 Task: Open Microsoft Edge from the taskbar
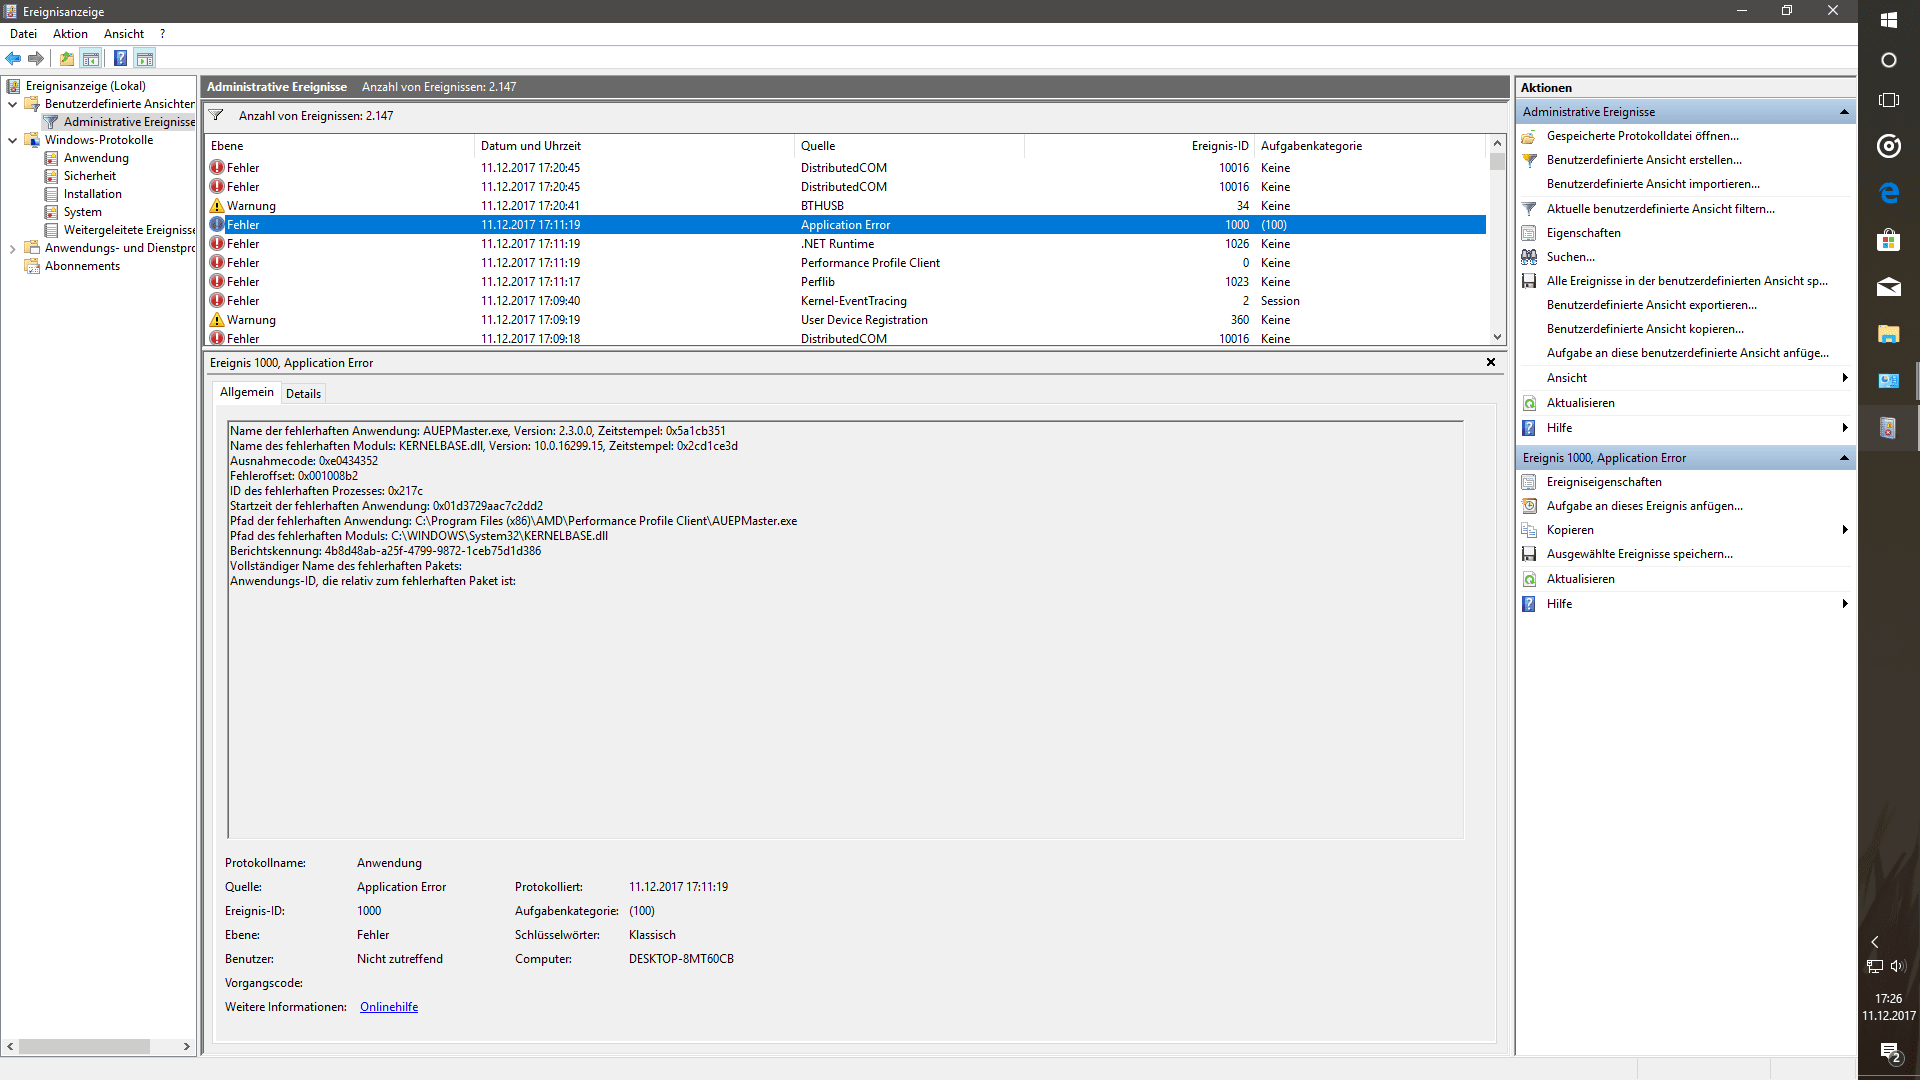click(1888, 193)
